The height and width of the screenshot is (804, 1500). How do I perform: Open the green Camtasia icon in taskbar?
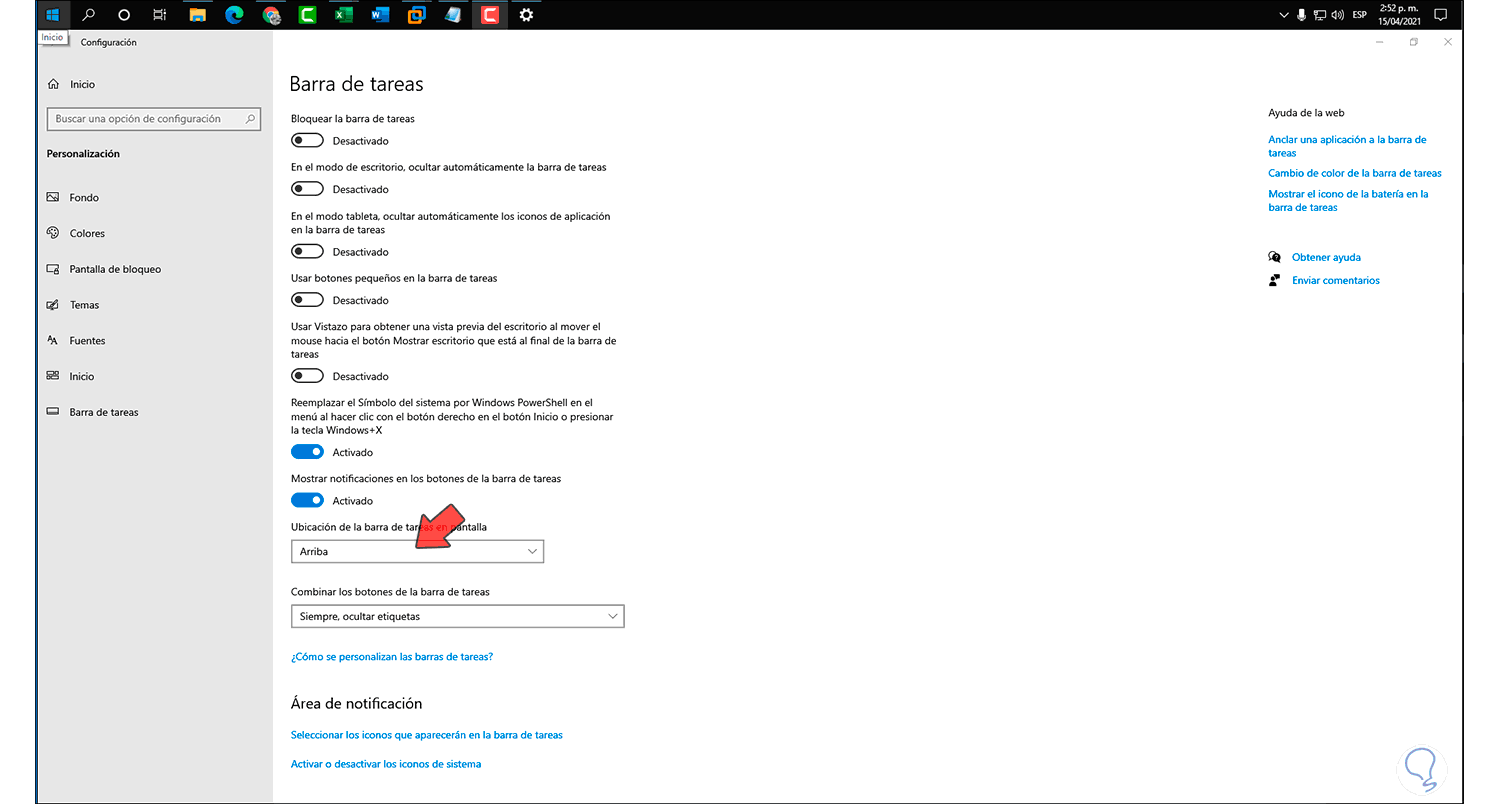[x=307, y=15]
